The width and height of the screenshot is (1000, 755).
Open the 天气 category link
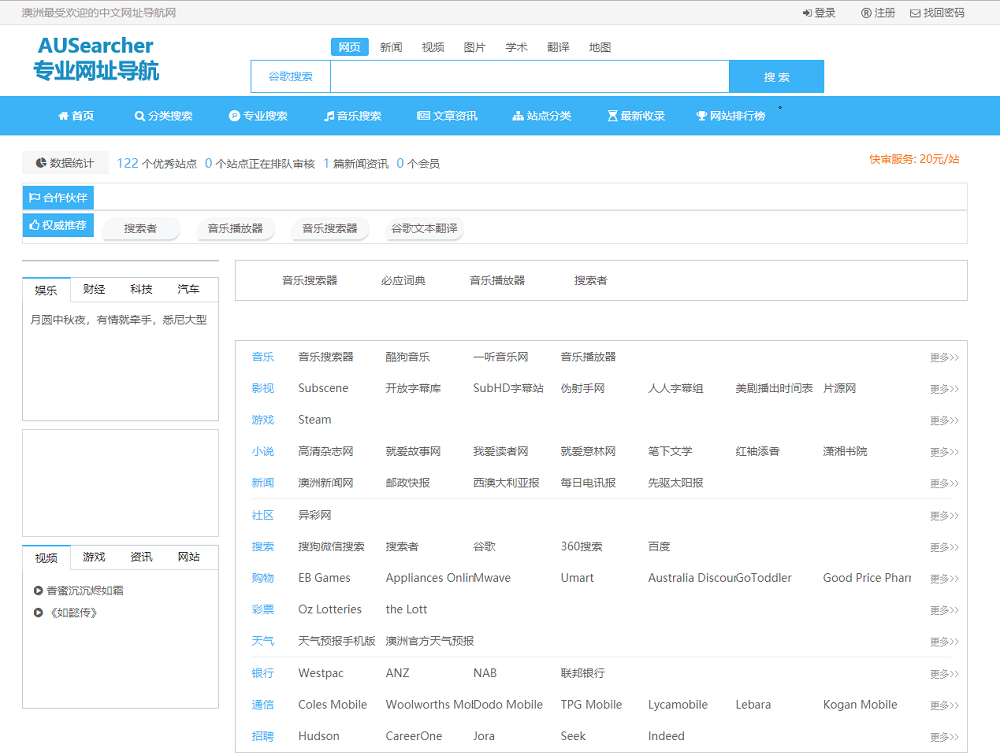point(263,641)
